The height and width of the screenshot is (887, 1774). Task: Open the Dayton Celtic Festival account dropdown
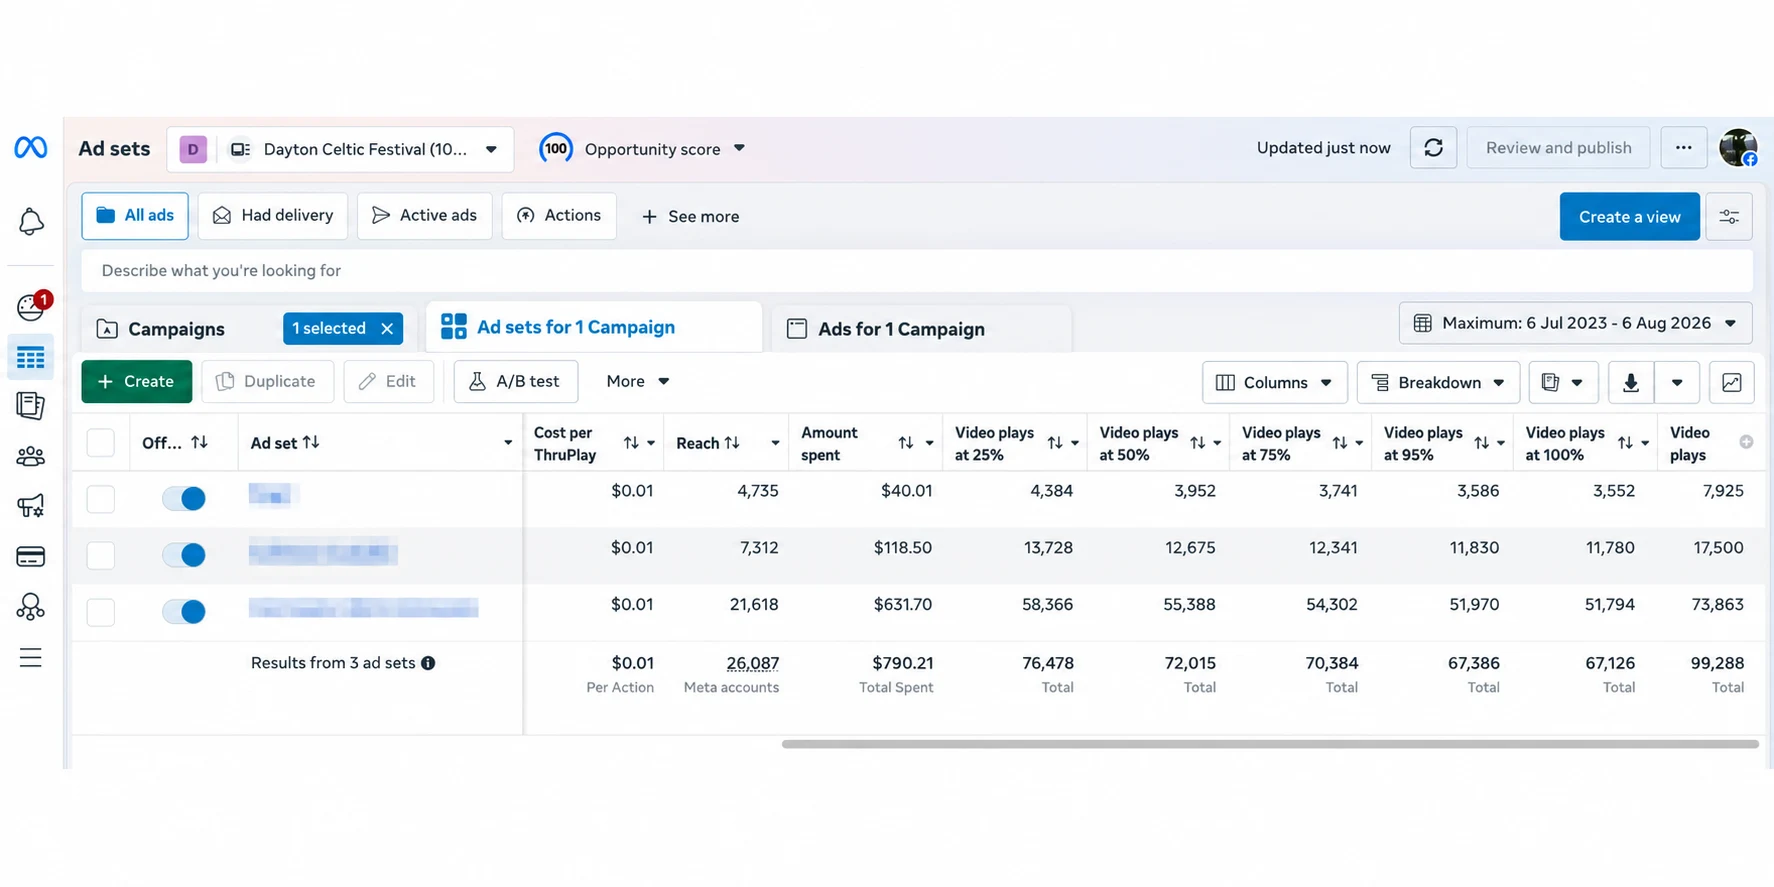point(340,149)
